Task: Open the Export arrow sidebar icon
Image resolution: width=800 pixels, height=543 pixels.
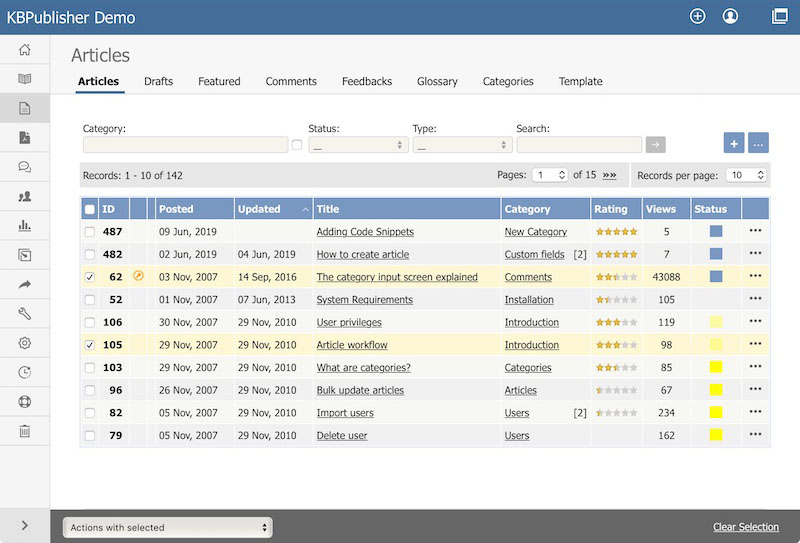Action: click(24, 284)
